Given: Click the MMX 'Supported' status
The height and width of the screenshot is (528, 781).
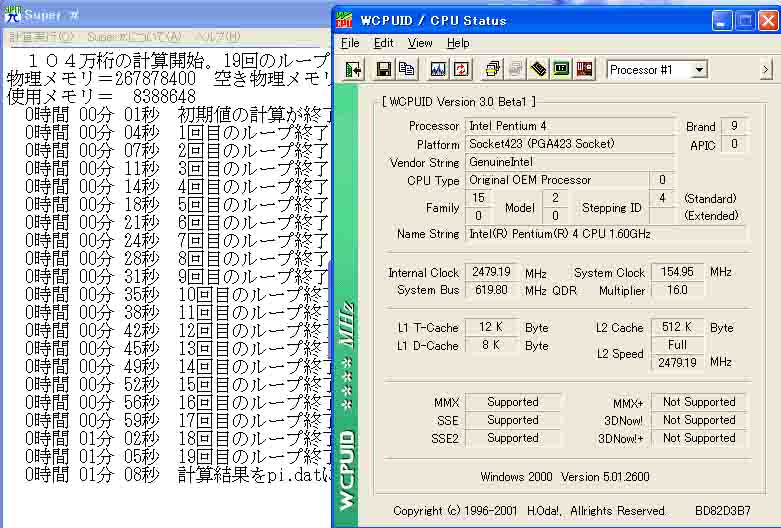Looking at the screenshot, I should 513,402.
